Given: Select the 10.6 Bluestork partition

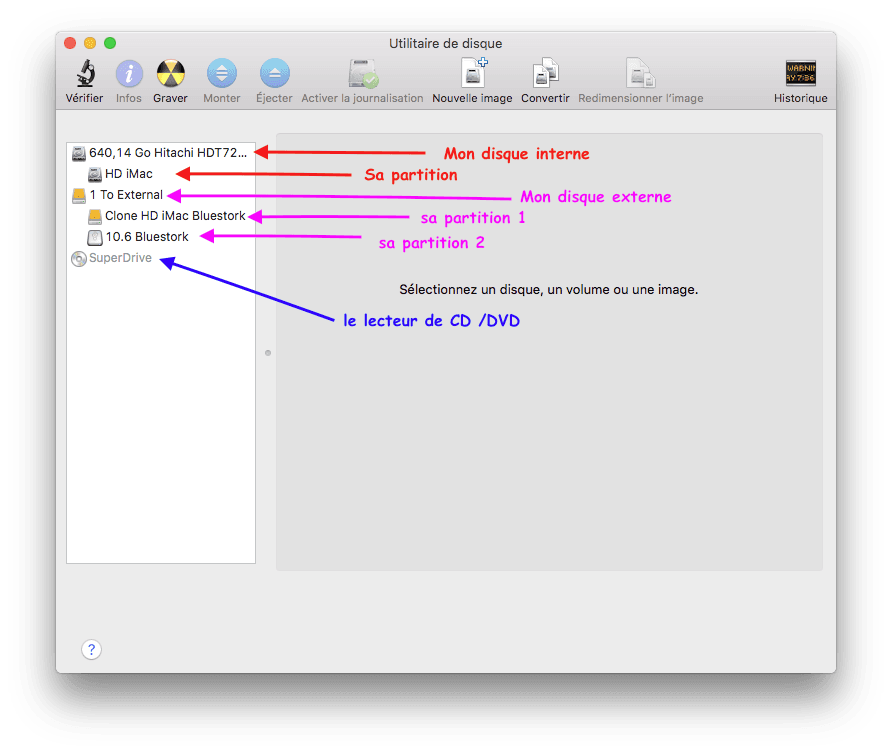Looking at the screenshot, I should click(x=161, y=237).
